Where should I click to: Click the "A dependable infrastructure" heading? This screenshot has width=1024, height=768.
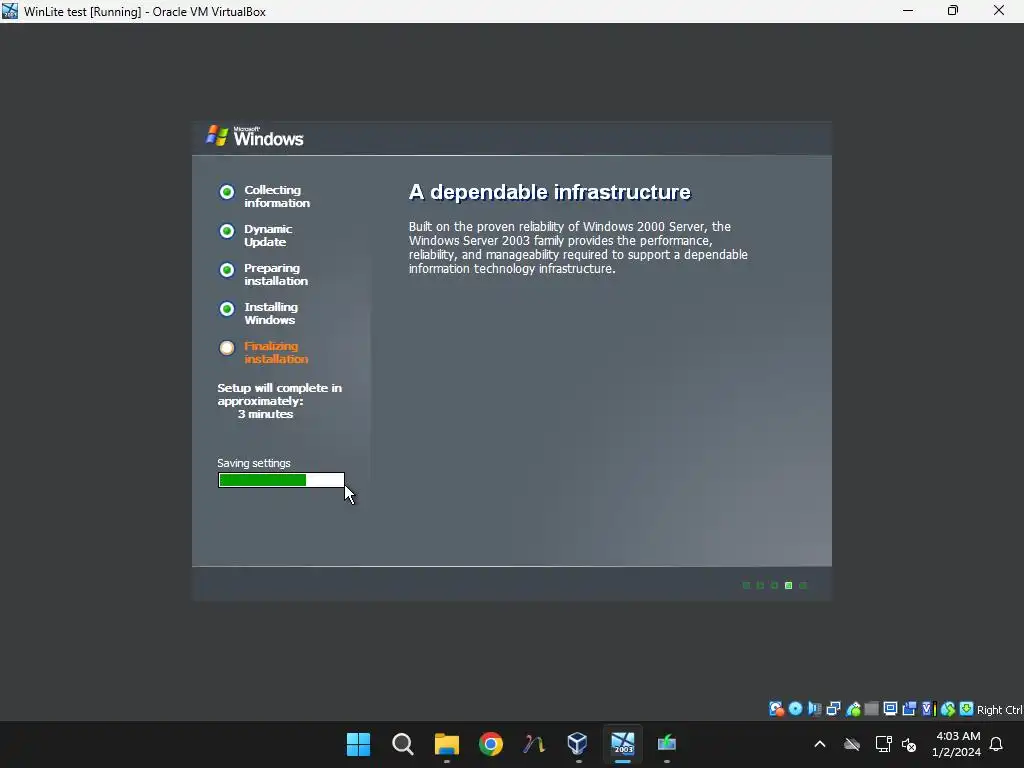coord(549,192)
